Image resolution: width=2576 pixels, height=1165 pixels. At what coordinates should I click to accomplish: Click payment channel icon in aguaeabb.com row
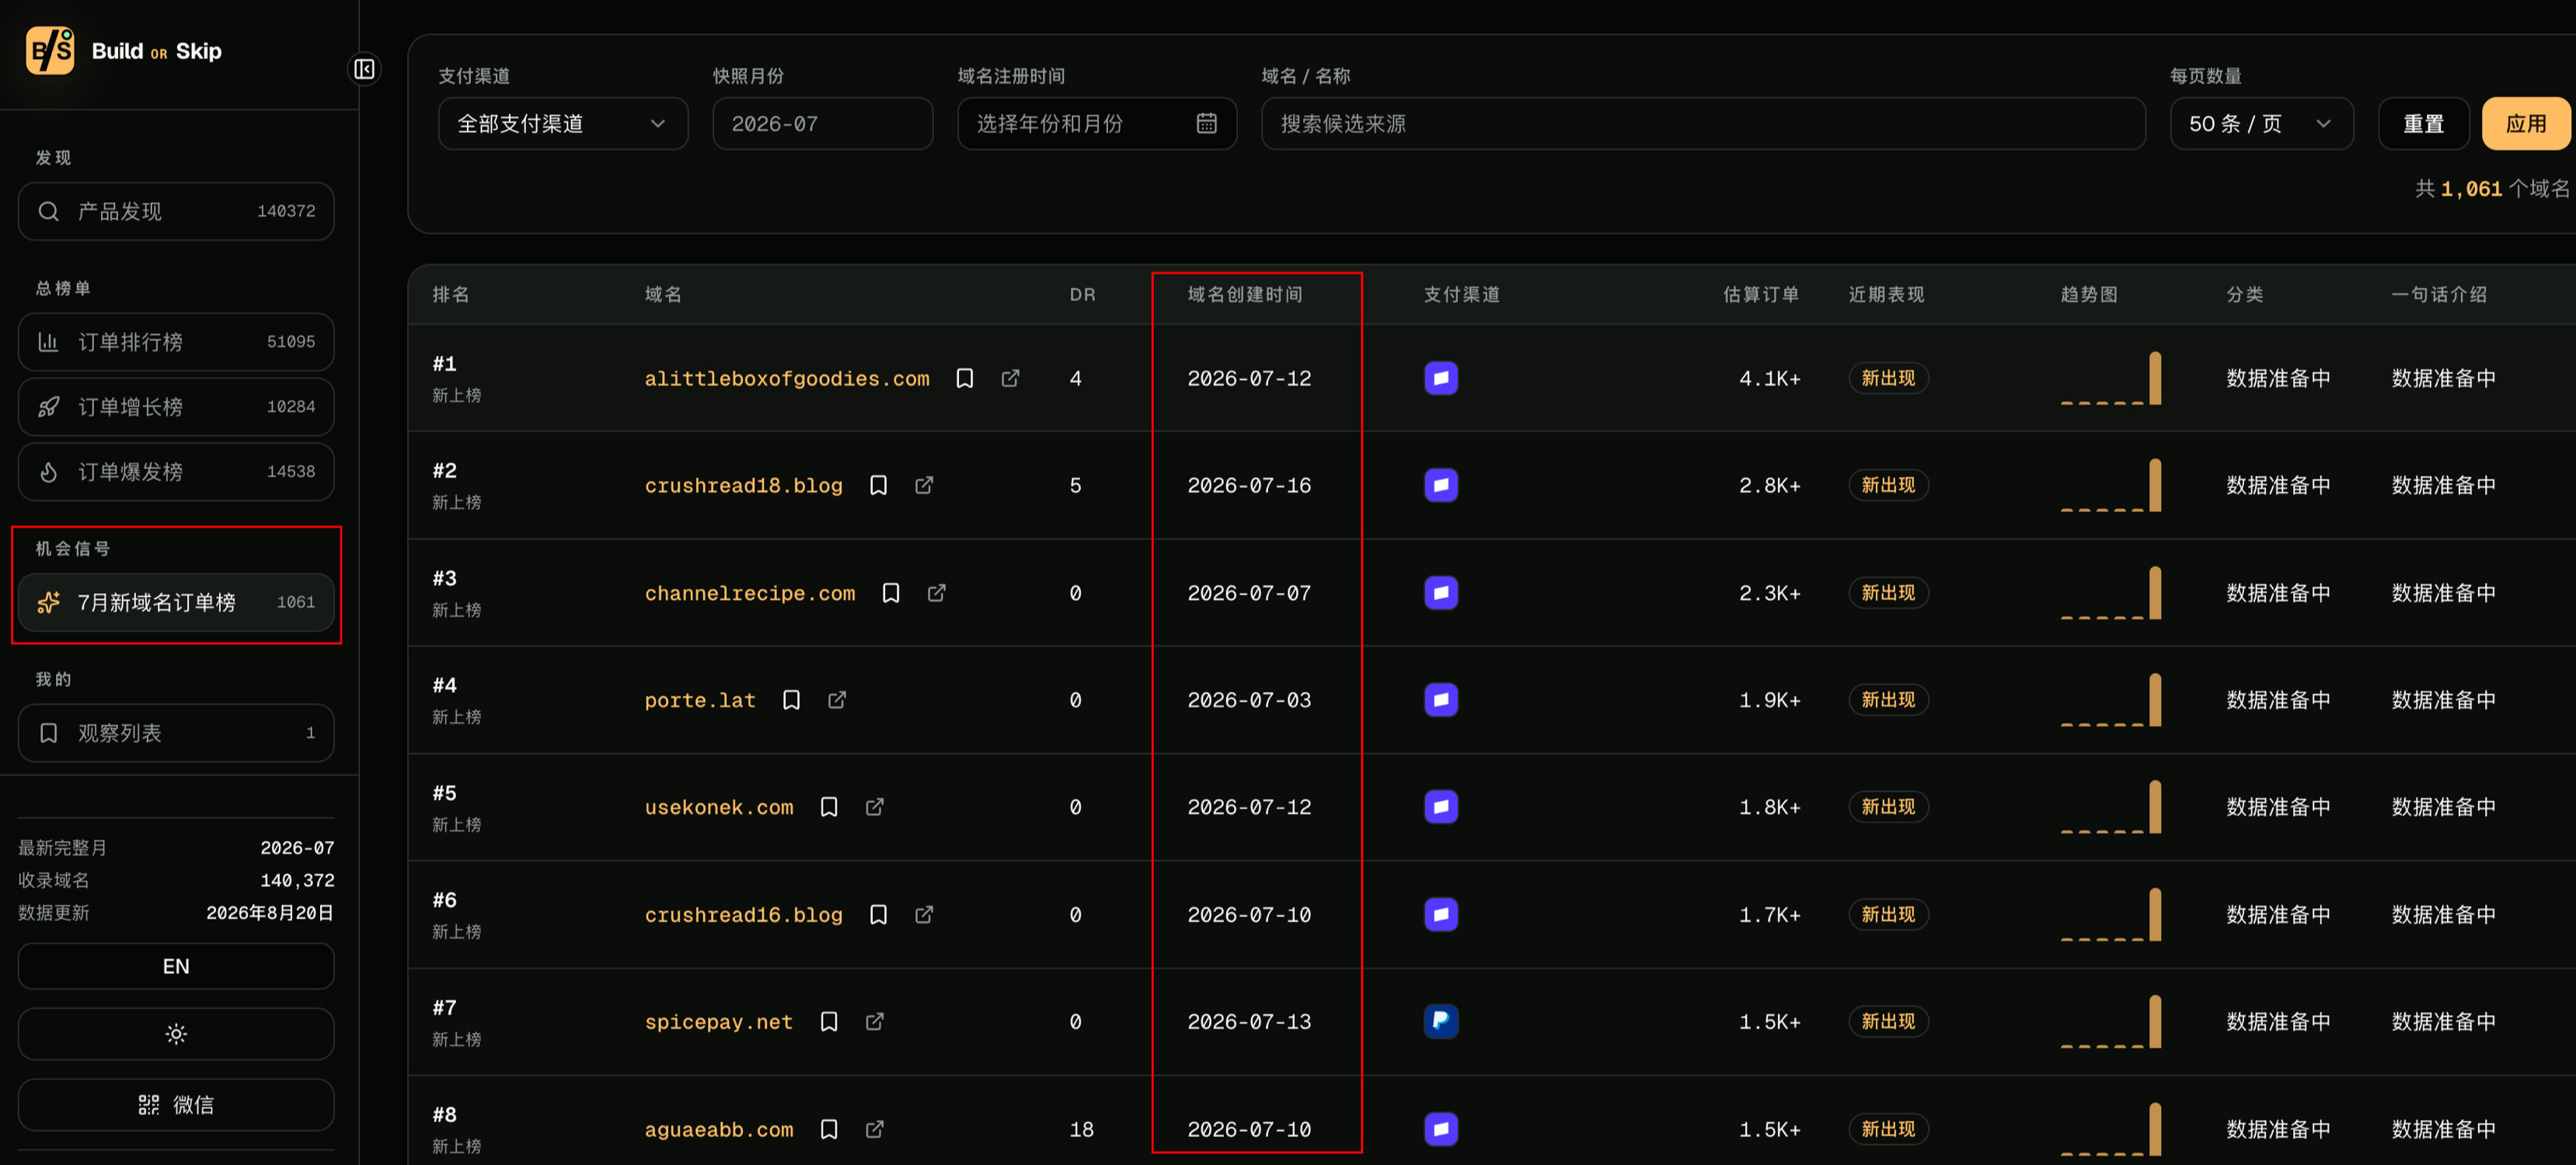coord(1440,1129)
